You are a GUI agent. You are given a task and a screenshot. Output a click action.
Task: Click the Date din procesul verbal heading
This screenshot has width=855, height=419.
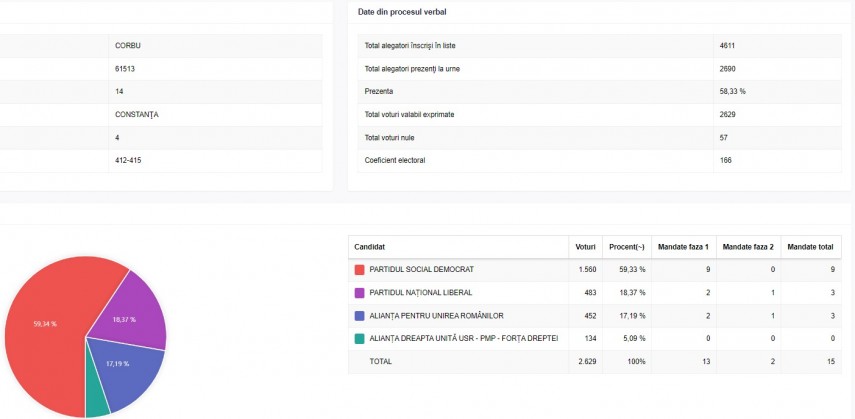(402, 12)
